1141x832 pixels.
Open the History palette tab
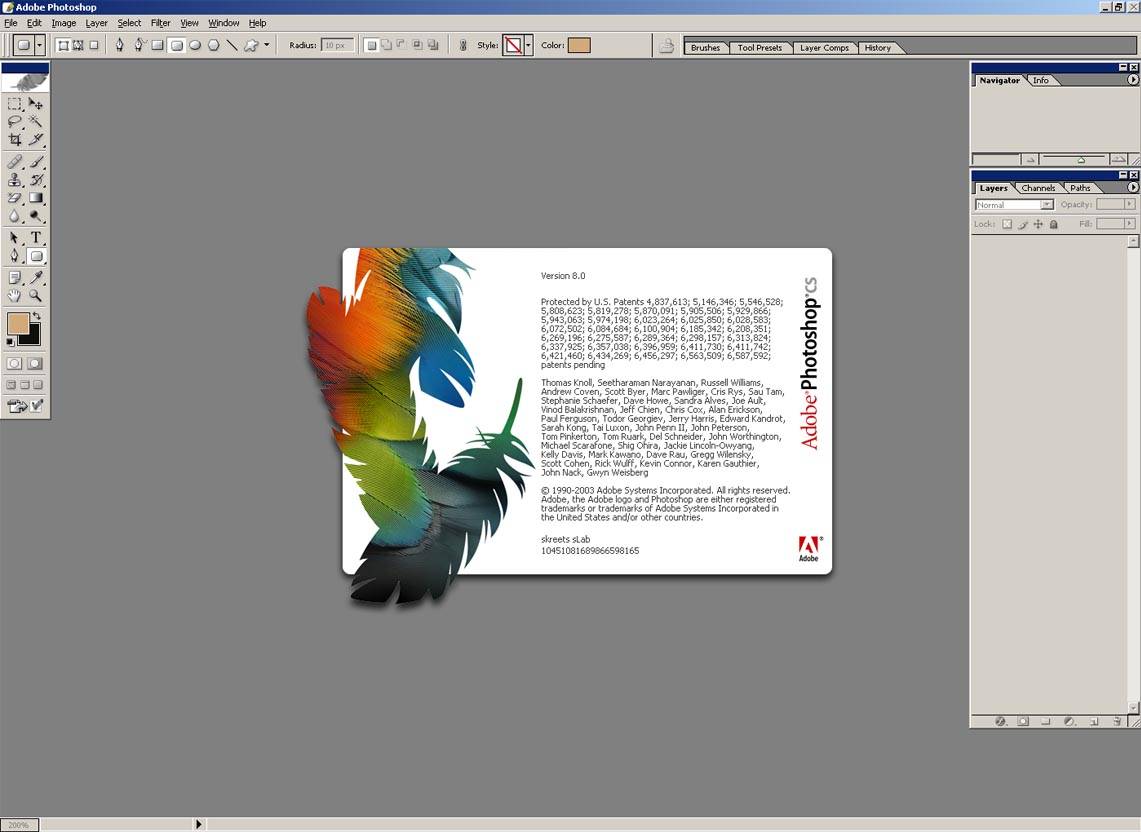[878, 47]
